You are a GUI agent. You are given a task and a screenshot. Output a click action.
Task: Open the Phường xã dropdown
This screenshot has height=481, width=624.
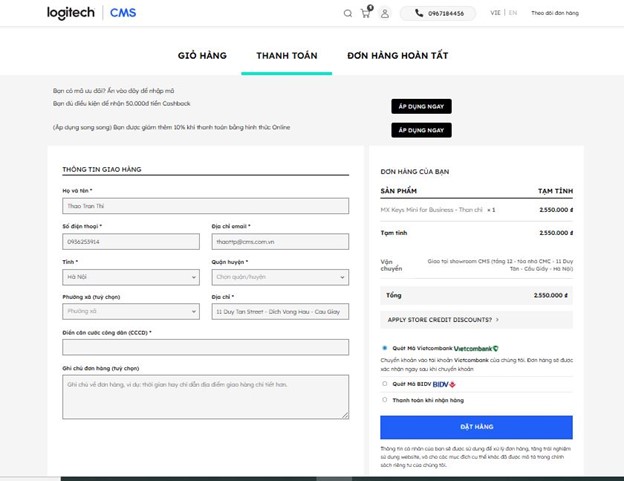[x=129, y=311]
